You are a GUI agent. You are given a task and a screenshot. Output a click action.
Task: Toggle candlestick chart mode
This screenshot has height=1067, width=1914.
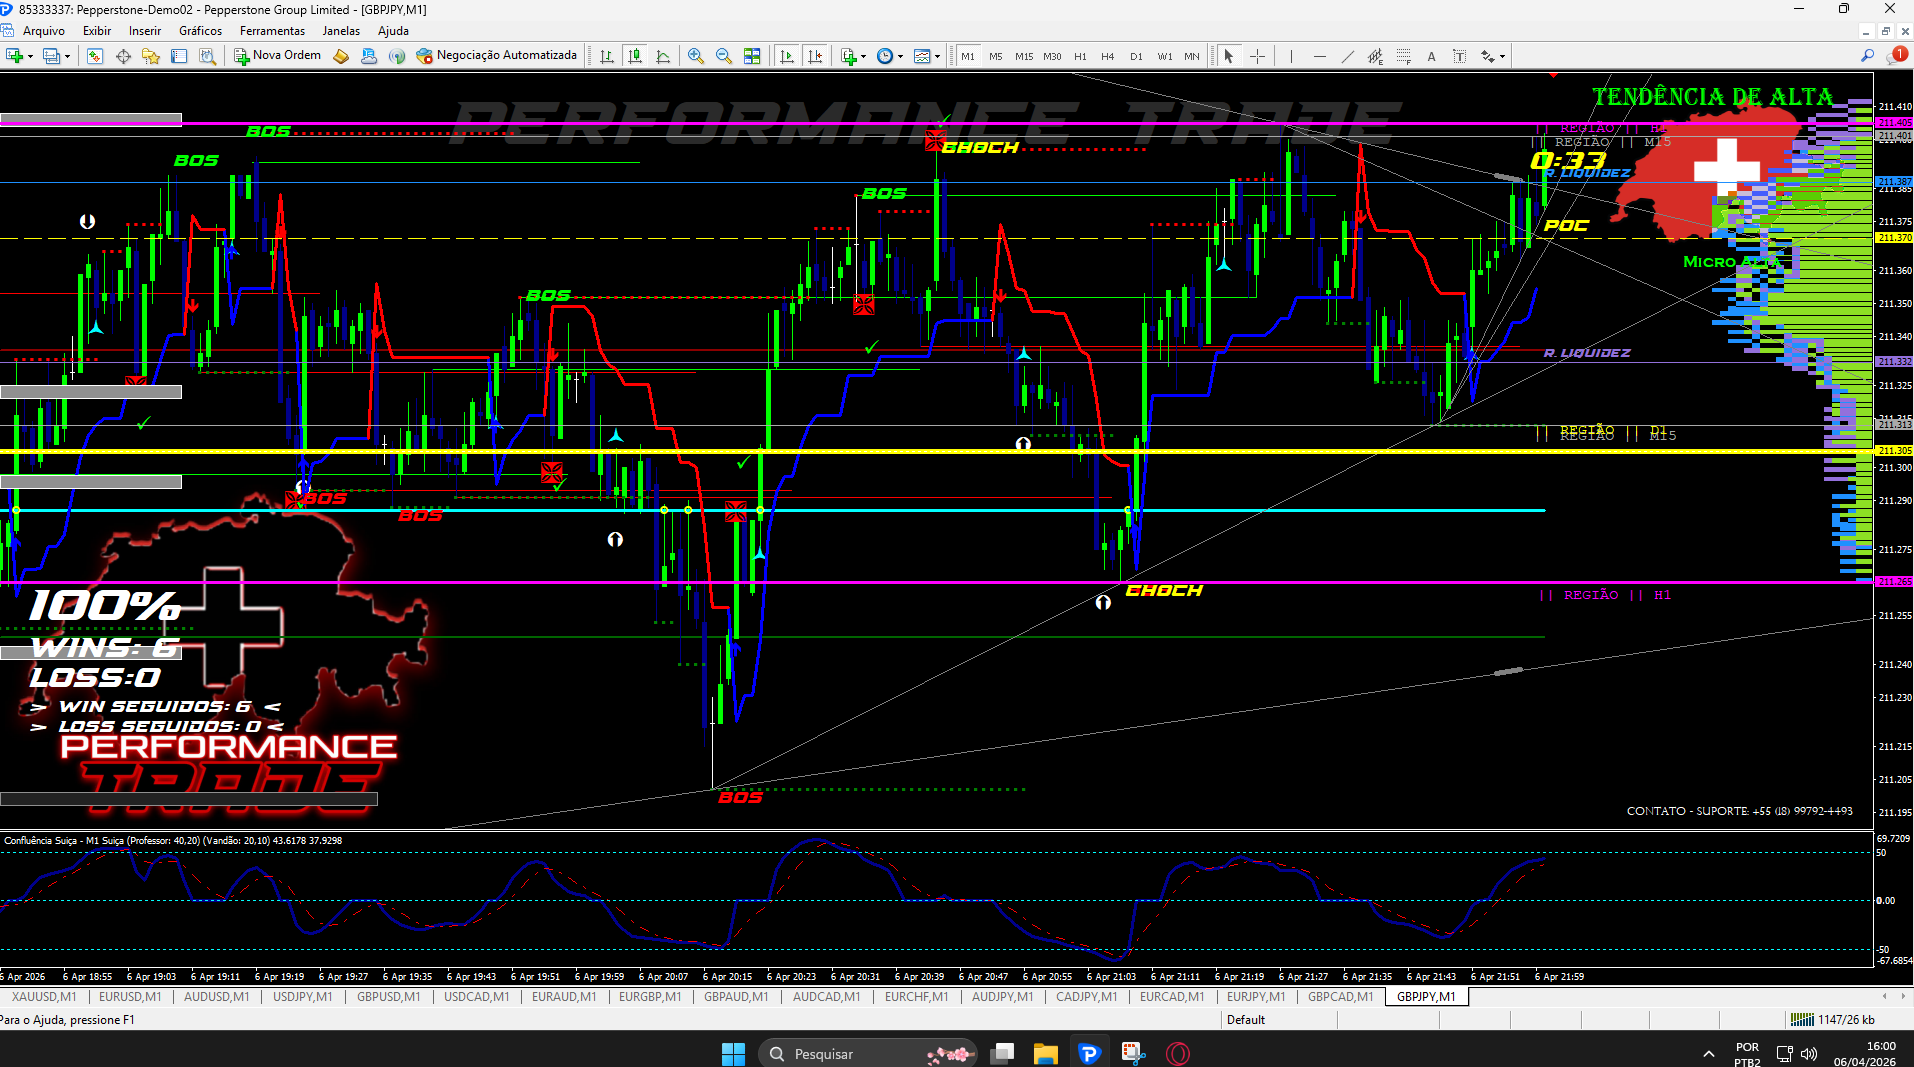(635, 56)
